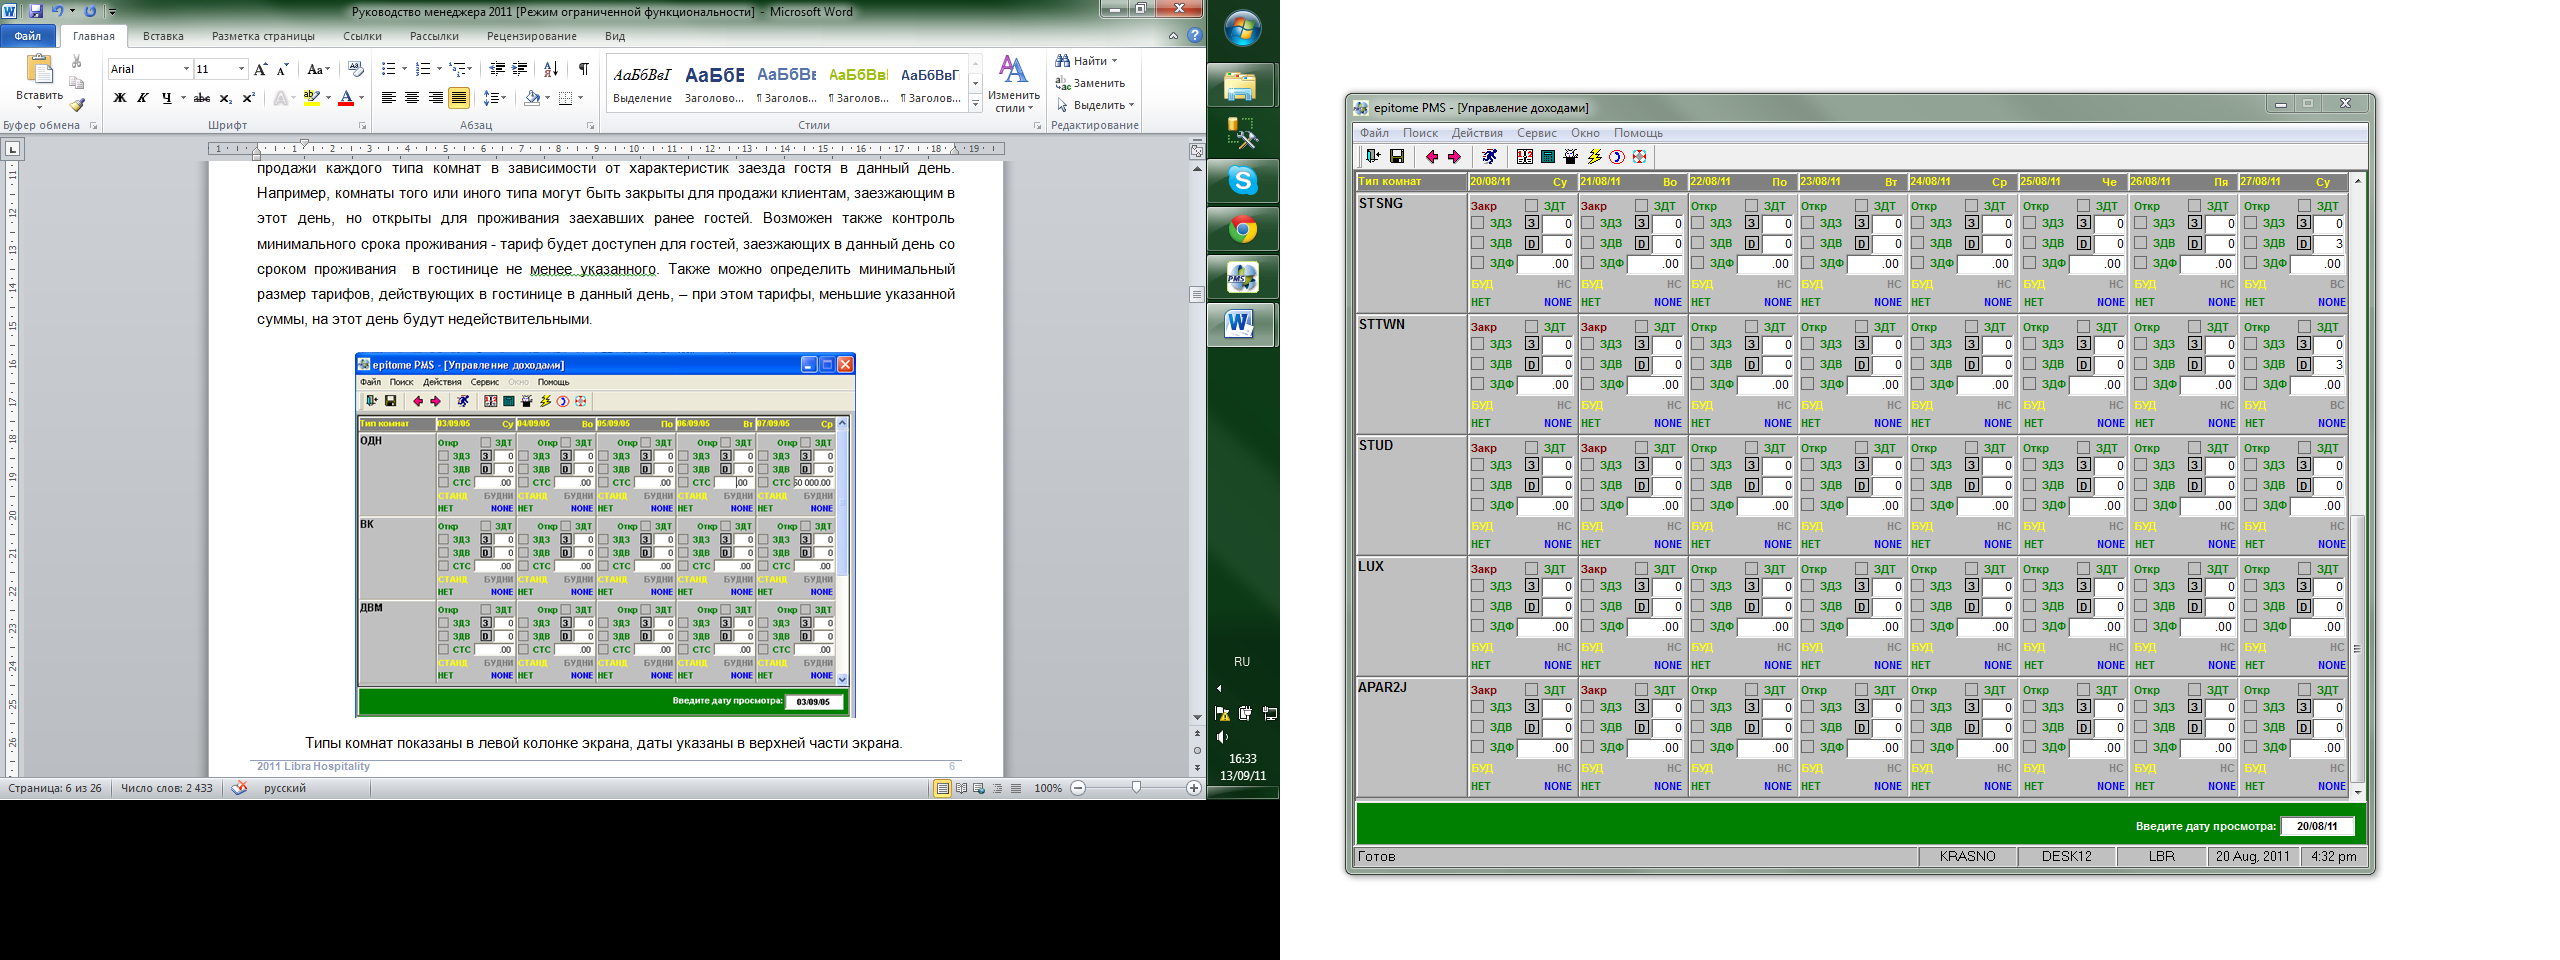Toggle bold Ж in Word ribbon

point(120,98)
